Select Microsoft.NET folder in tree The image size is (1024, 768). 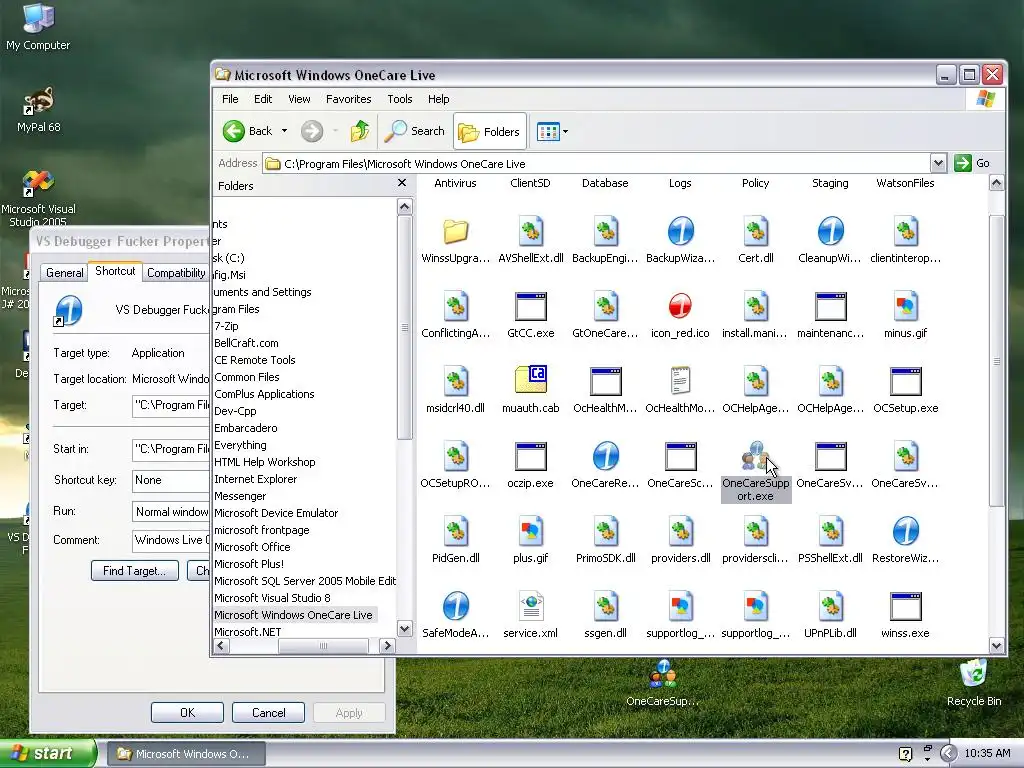(x=248, y=632)
